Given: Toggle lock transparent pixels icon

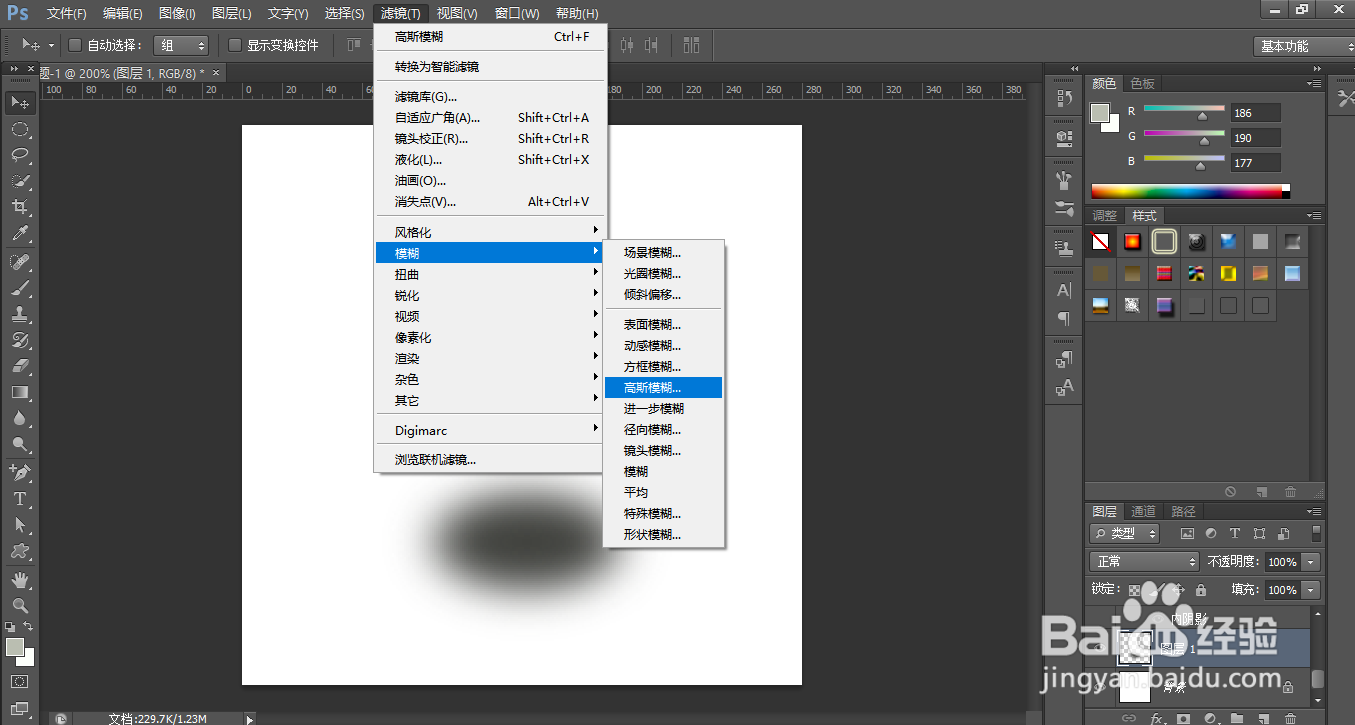Looking at the screenshot, I should [1135, 590].
